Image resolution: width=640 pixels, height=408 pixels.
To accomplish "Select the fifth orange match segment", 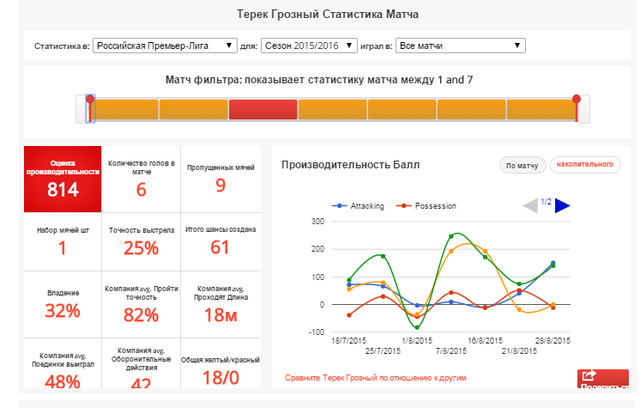I will point(402,109).
